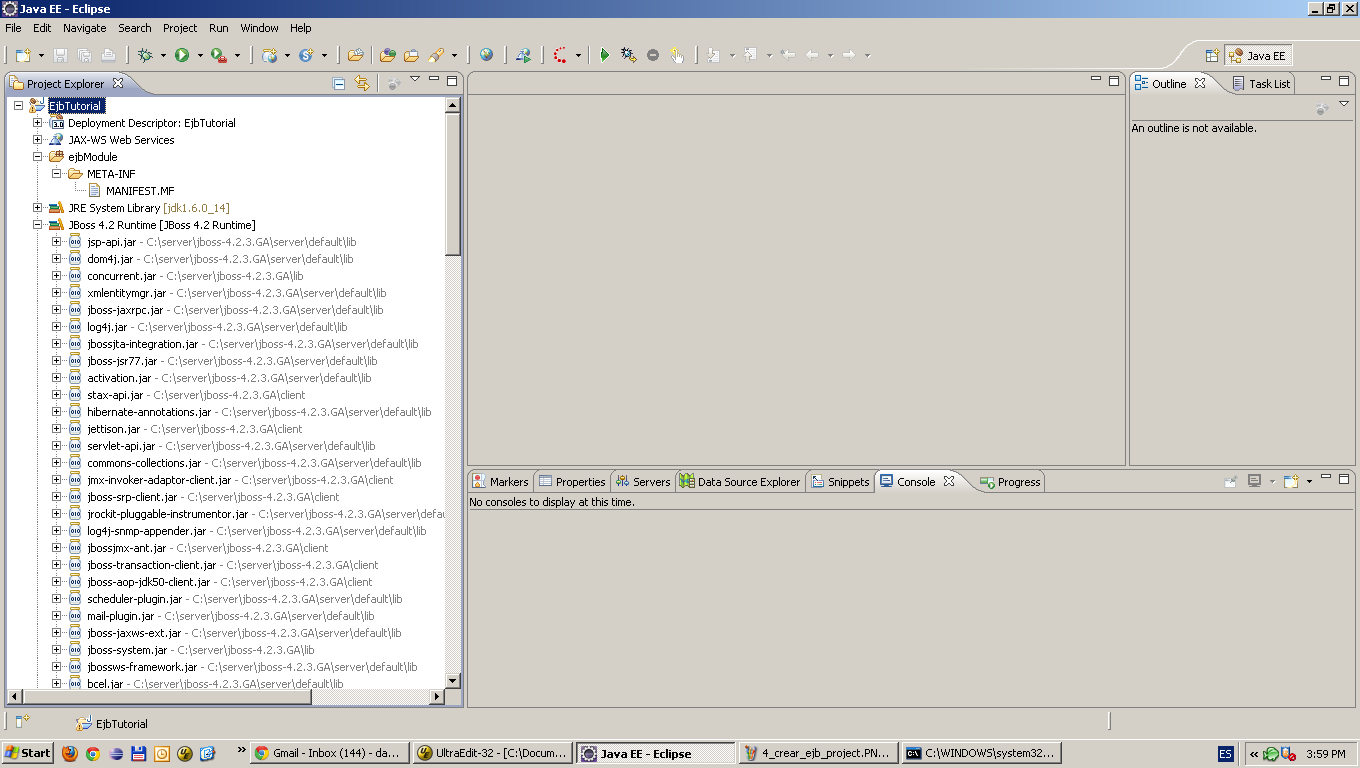This screenshot has width=1360, height=768.
Task: Open the Window menu
Action: [259, 28]
